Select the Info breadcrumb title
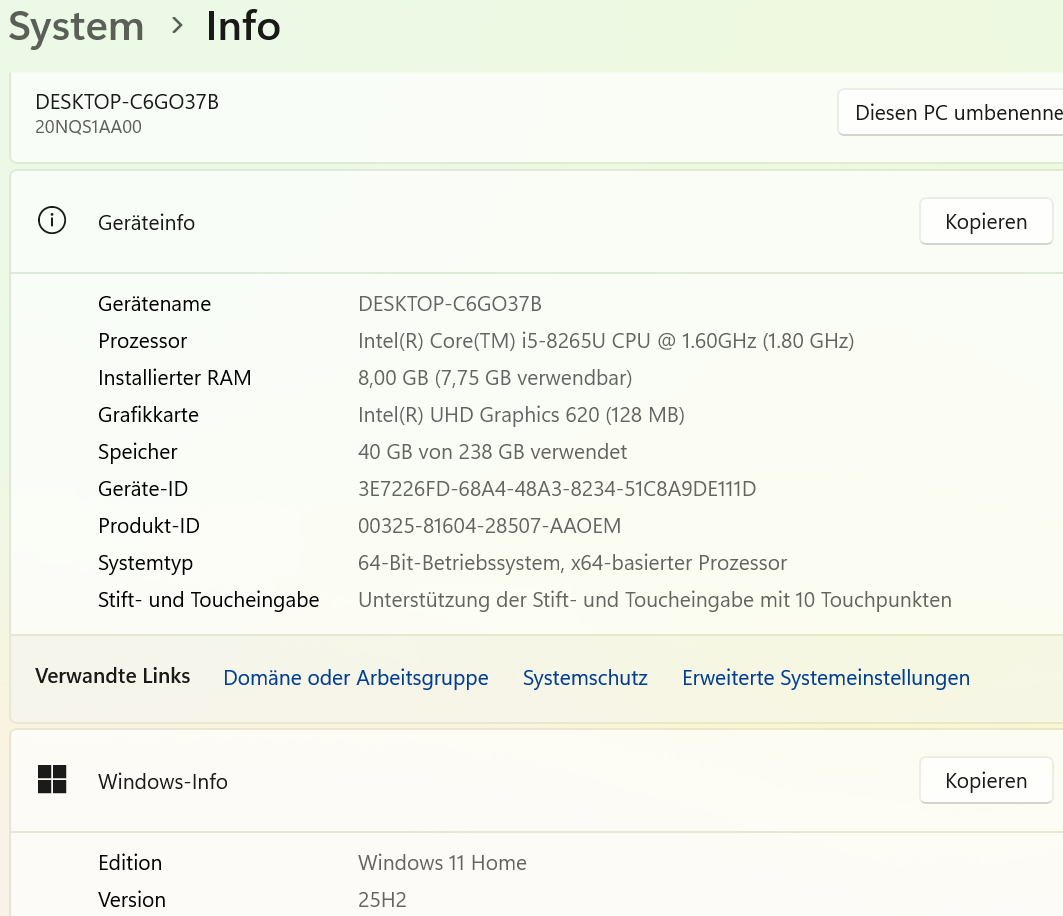The height and width of the screenshot is (916, 1063). [243, 27]
